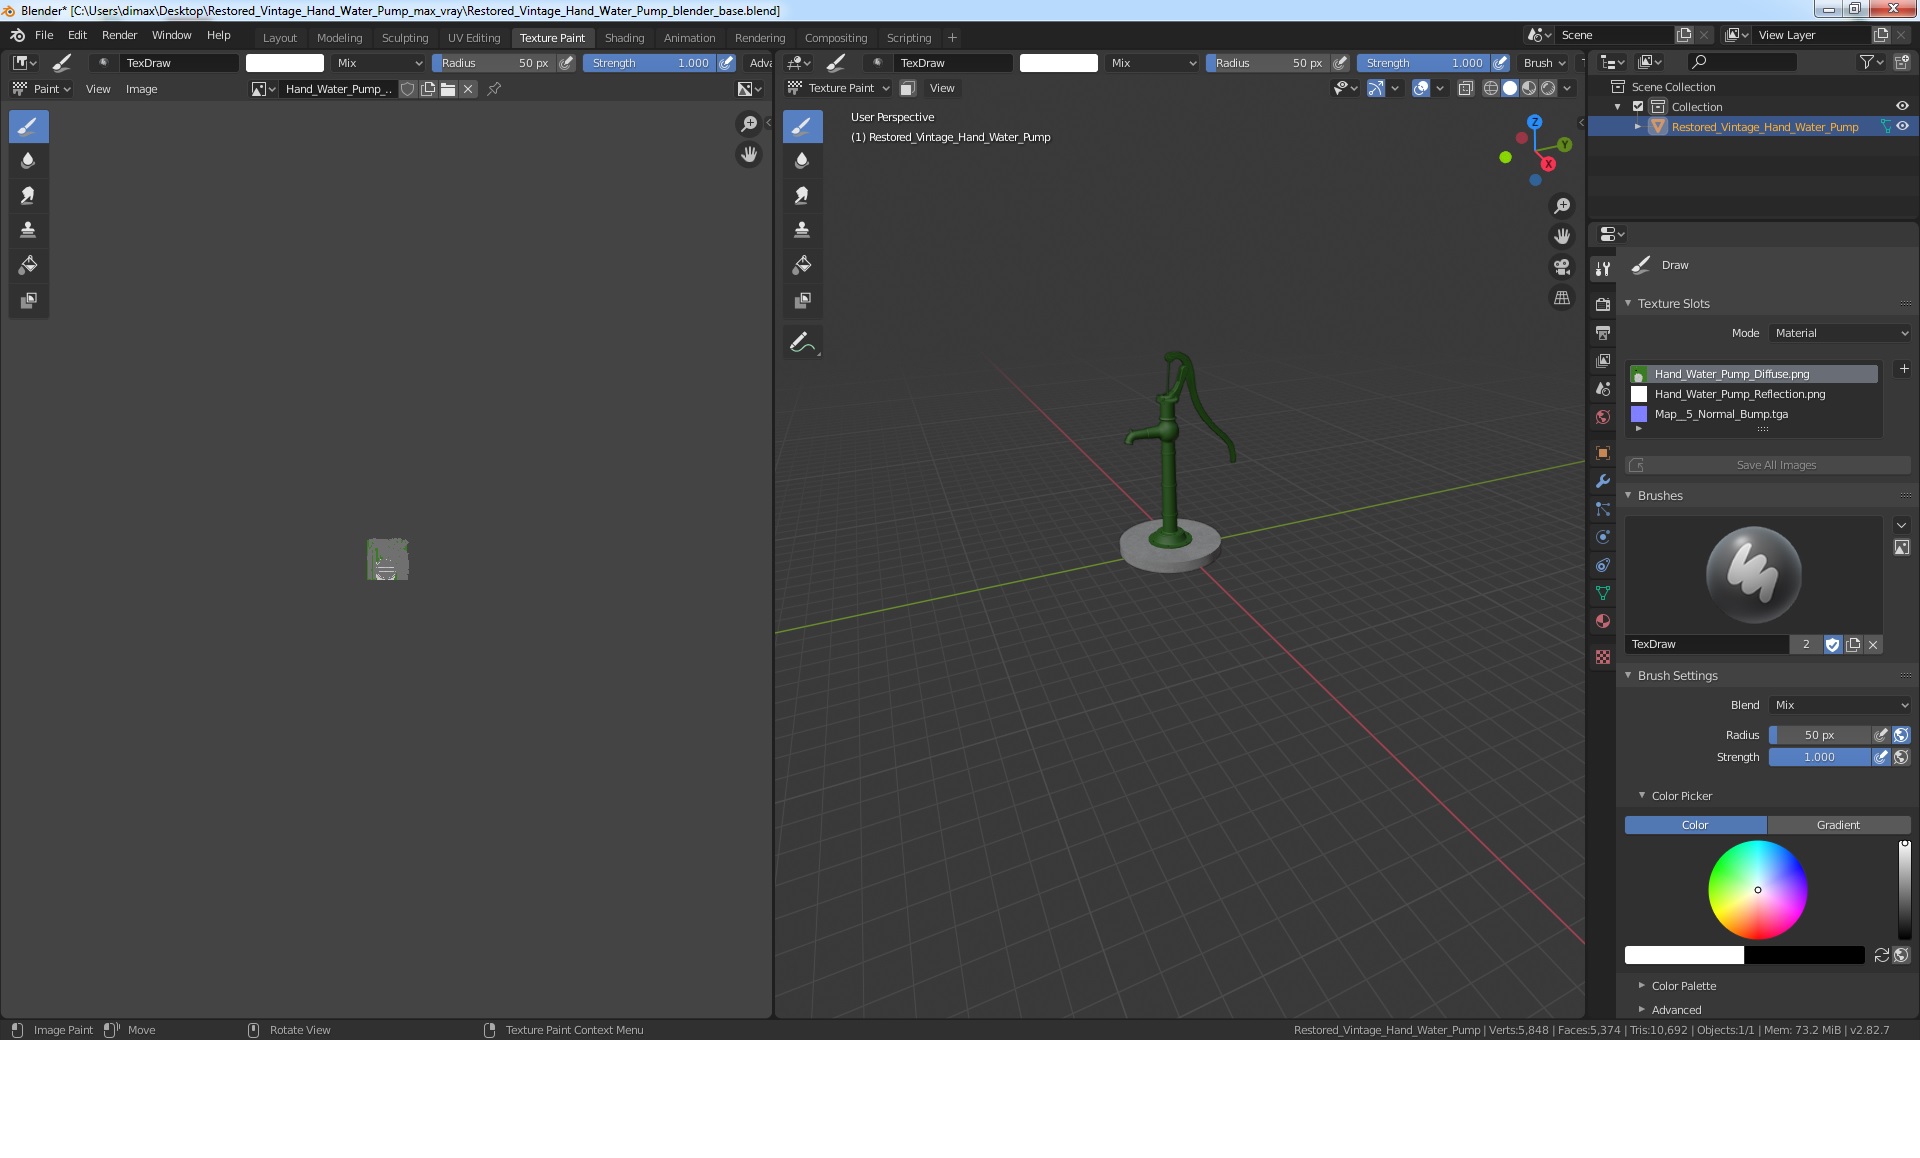Select the Mask tool in image editor
The width and height of the screenshot is (1920, 1158).
coord(28,301)
